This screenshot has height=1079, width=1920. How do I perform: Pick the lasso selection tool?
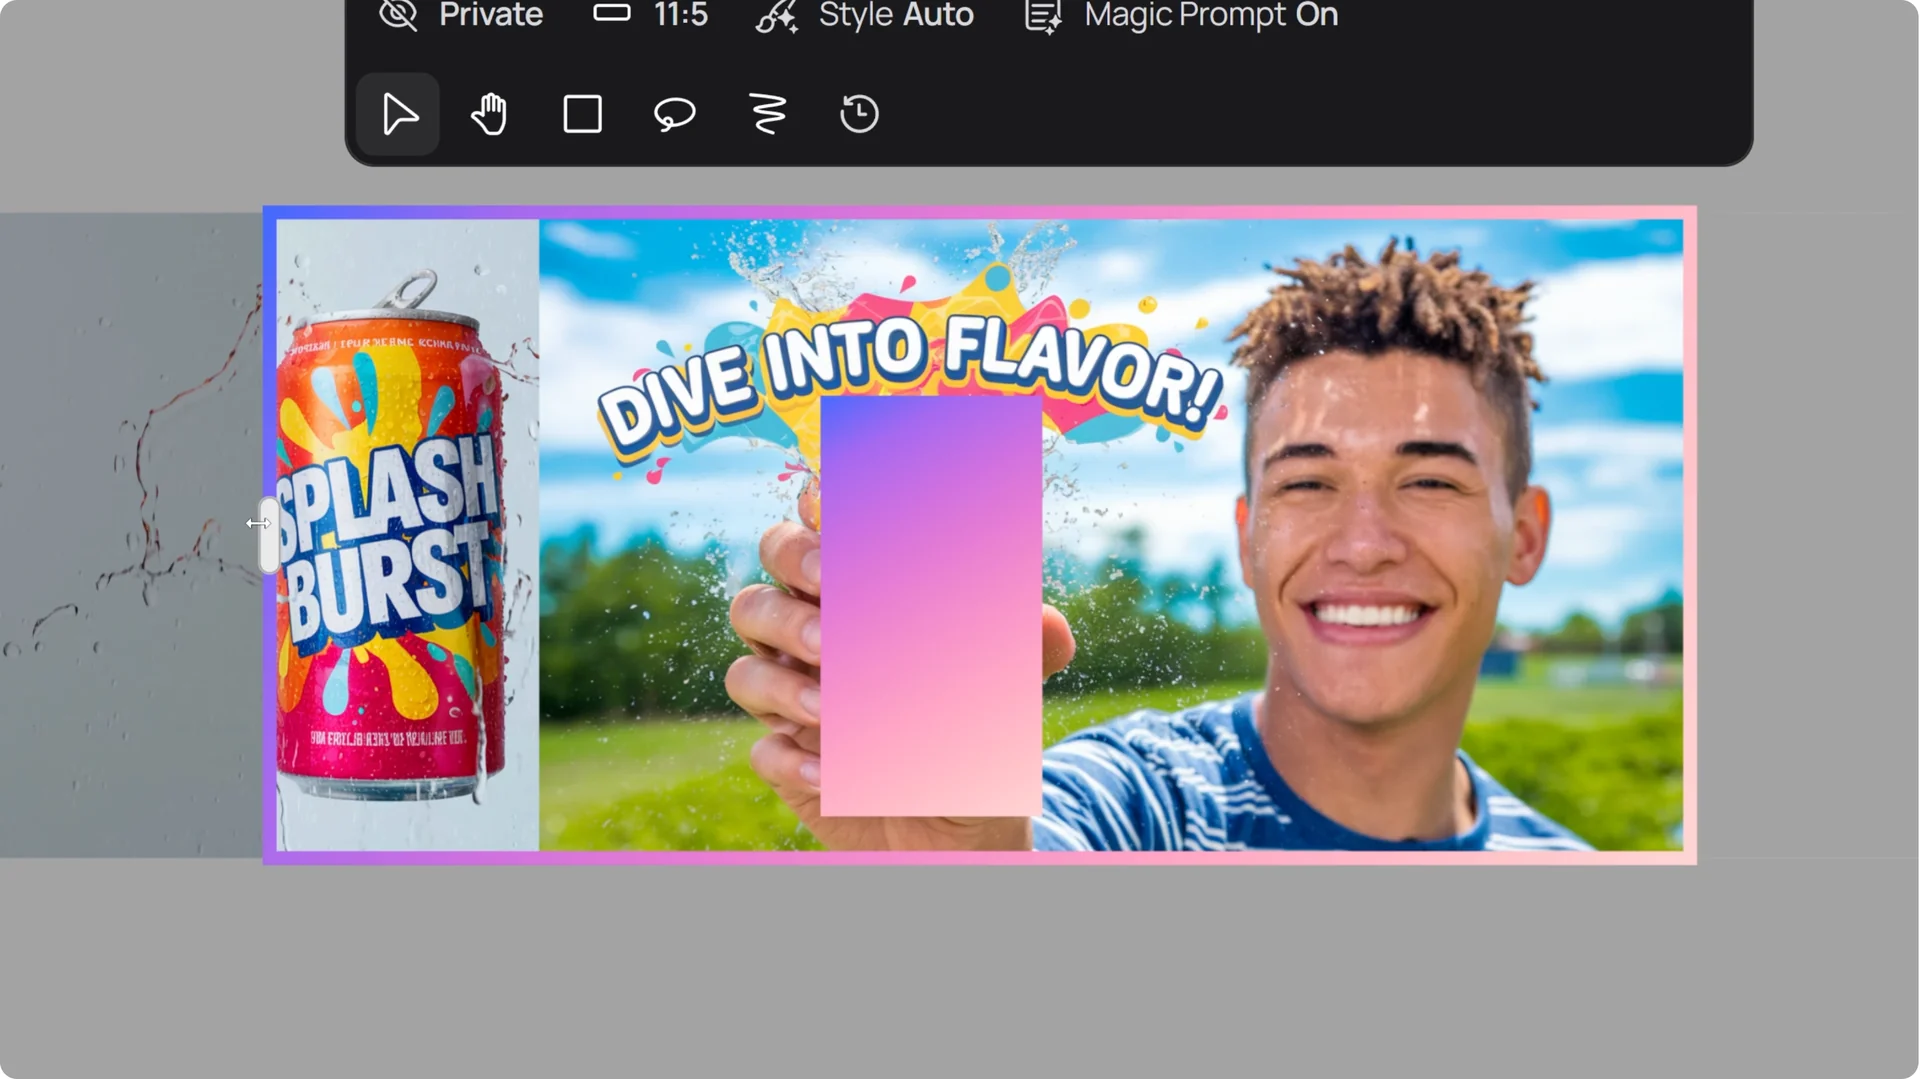pos(675,113)
